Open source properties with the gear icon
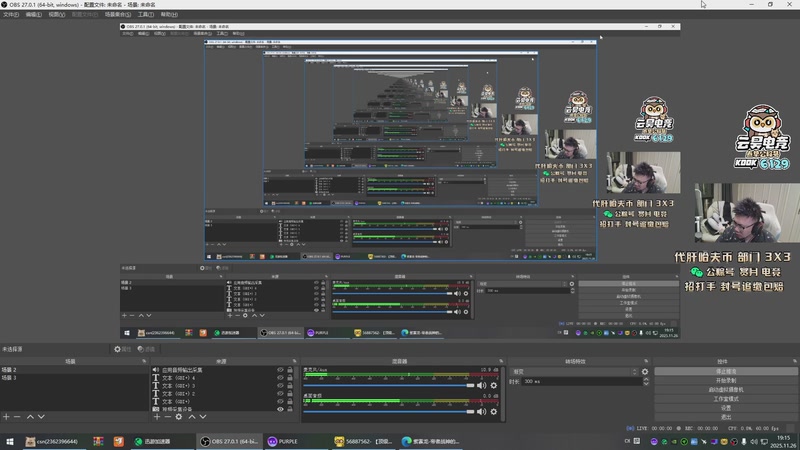This screenshot has width=800, height=450. click(x=179, y=417)
